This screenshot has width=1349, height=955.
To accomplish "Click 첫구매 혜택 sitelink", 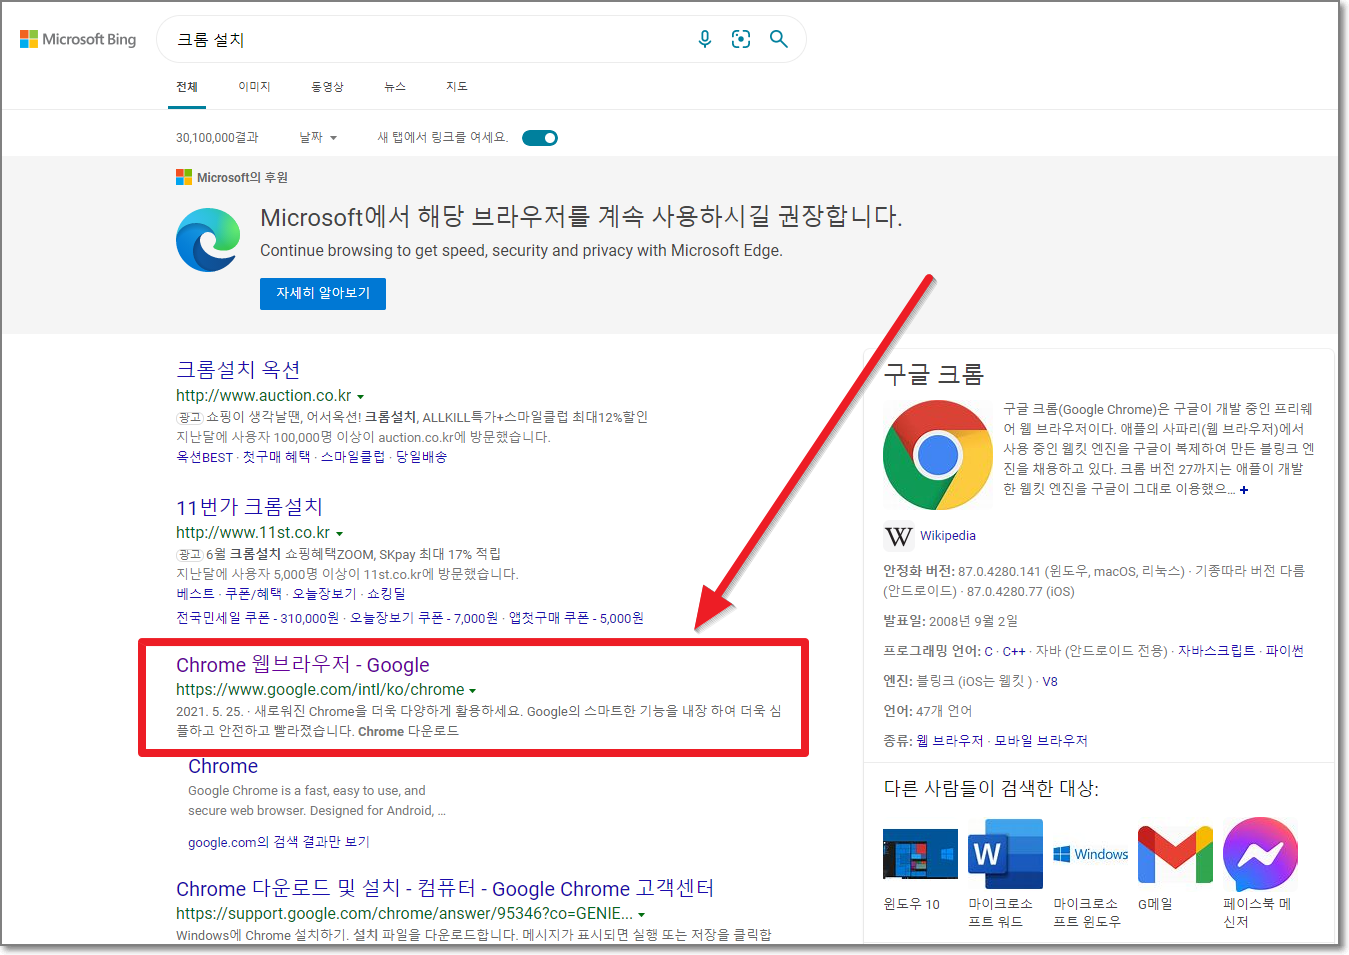I will 276,457.
